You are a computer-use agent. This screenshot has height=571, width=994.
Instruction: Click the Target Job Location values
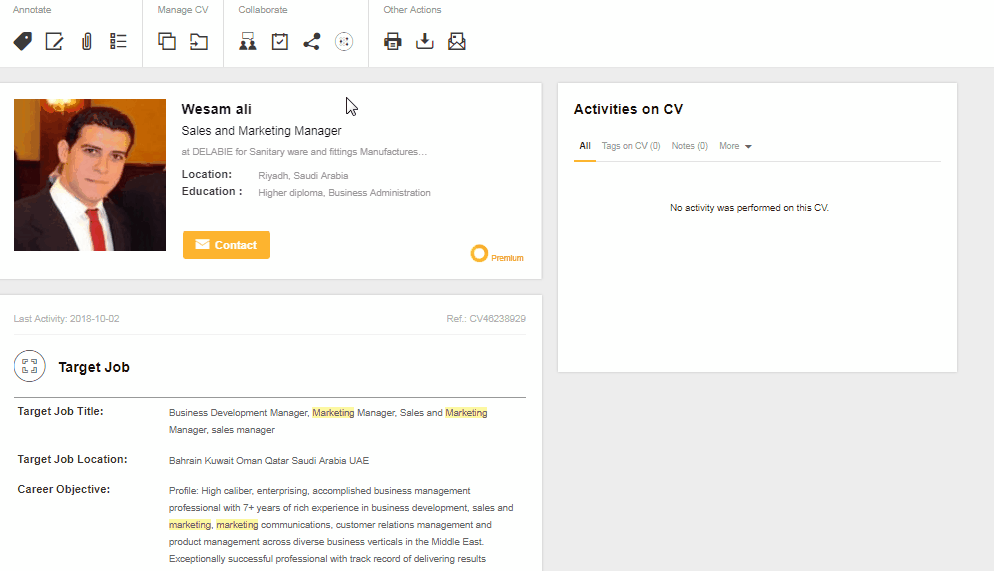[269, 461]
